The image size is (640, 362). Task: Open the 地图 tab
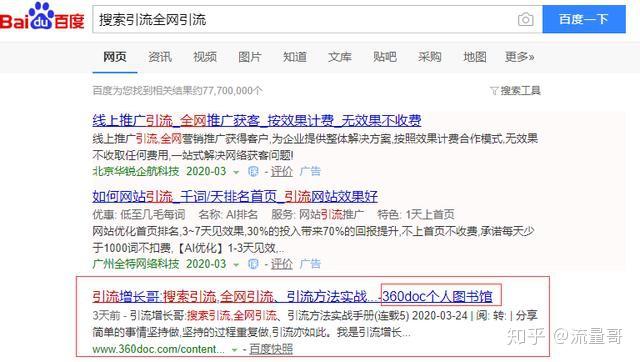pos(475,57)
